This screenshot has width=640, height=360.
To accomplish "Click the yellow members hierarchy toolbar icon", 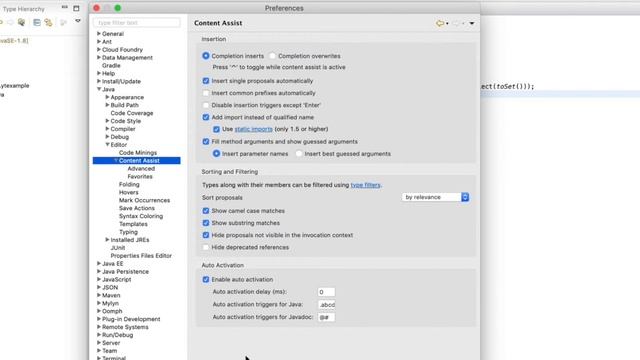I will click(x=49, y=22).
